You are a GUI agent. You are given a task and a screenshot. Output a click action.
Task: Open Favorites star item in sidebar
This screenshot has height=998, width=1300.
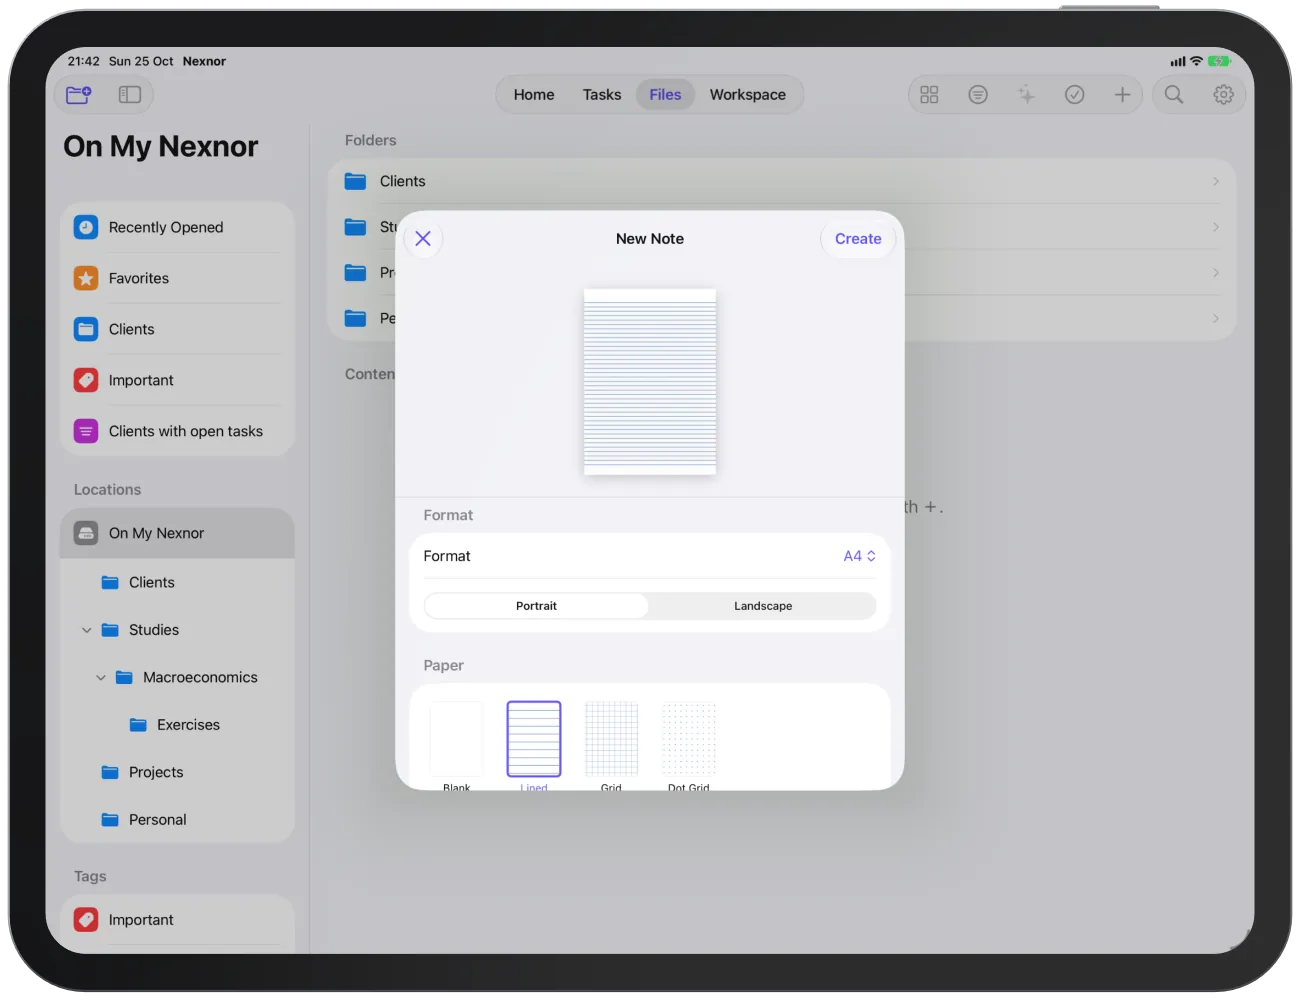(x=177, y=278)
